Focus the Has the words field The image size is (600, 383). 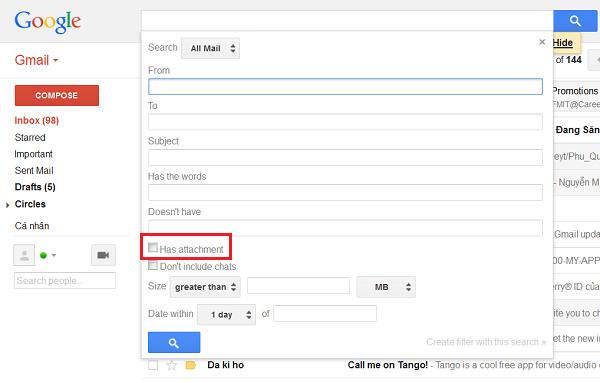tap(345, 192)
